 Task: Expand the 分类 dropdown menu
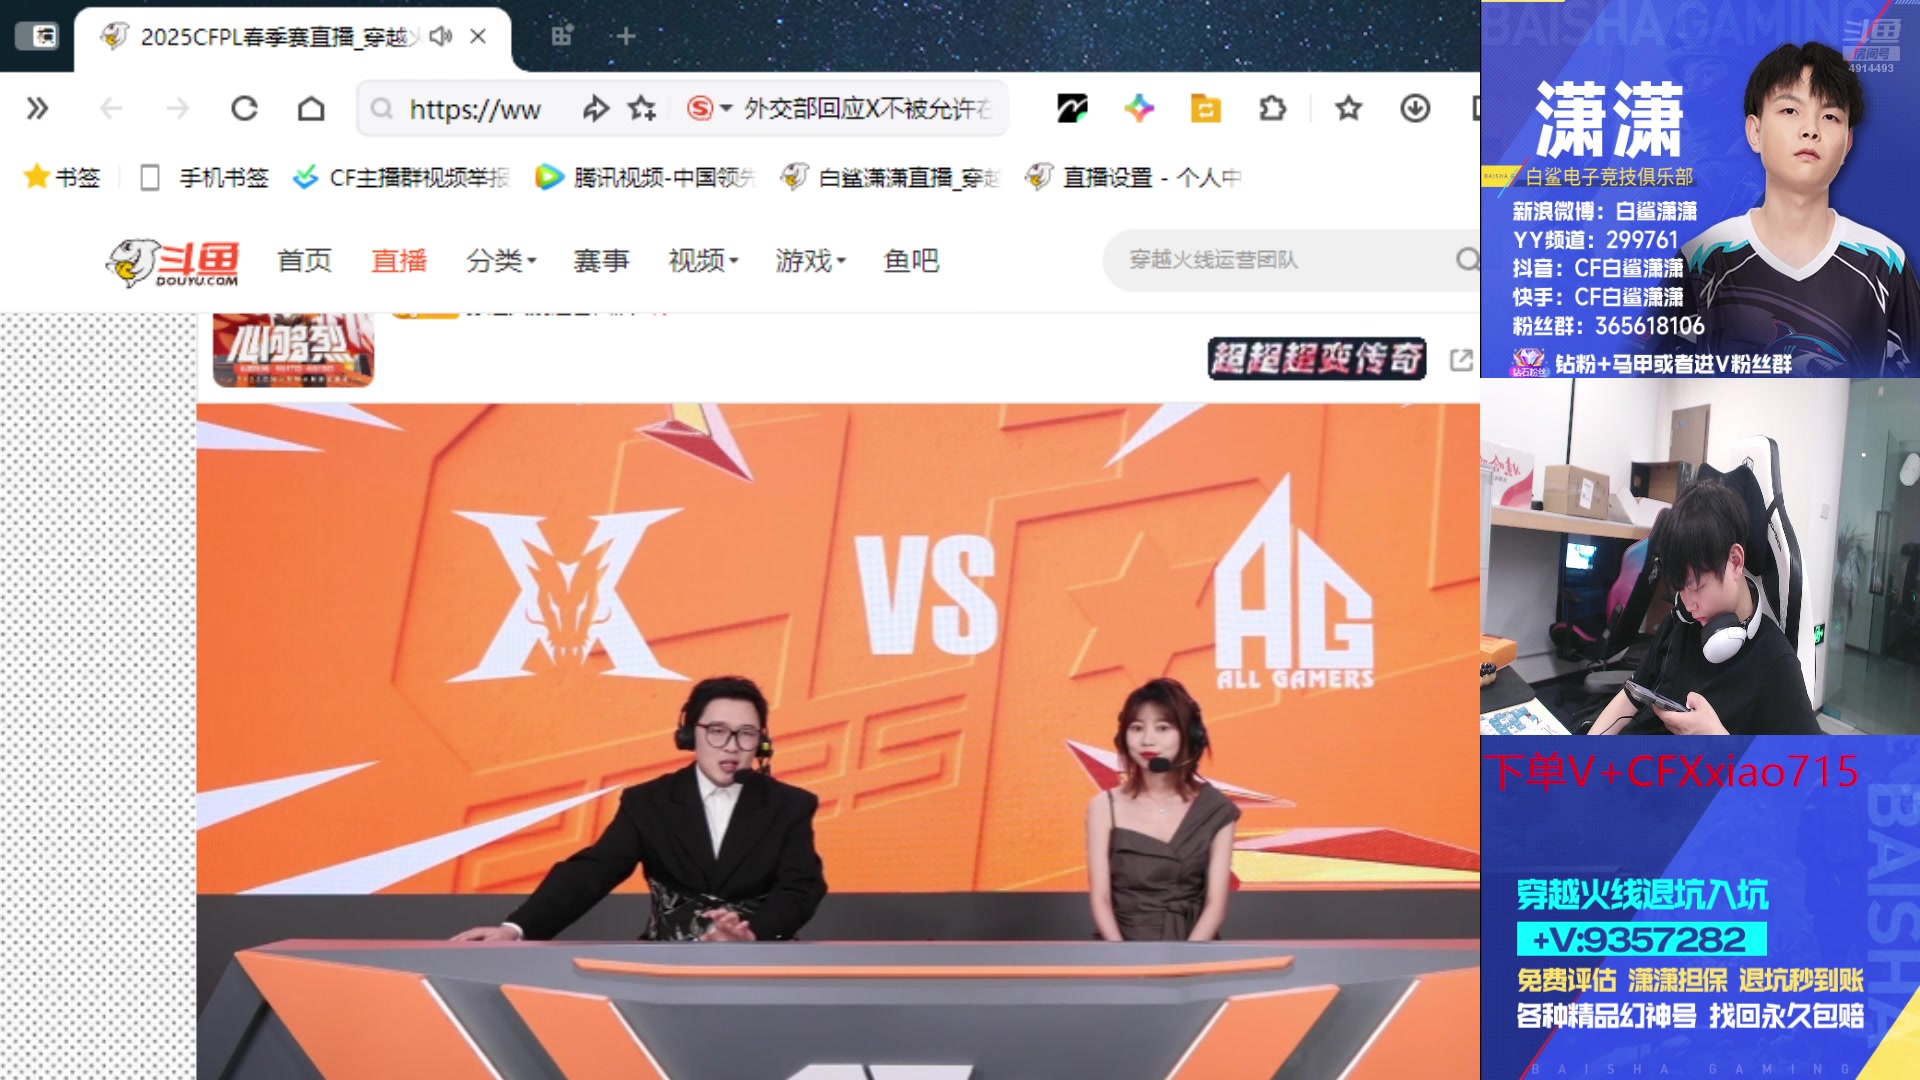click(x=501, y=261)
